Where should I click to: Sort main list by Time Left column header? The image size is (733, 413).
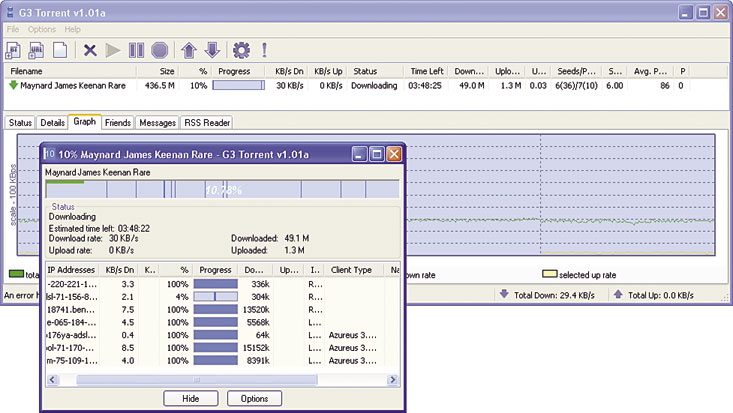click(x=425, y=71)
